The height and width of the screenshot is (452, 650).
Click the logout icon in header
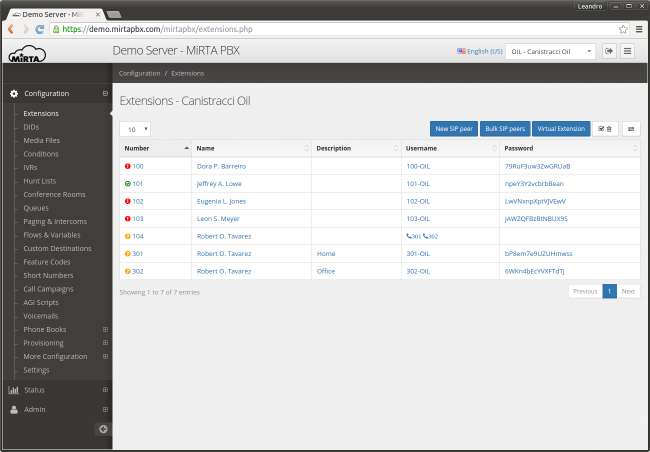pyautogui.click(x=609, y=51)
